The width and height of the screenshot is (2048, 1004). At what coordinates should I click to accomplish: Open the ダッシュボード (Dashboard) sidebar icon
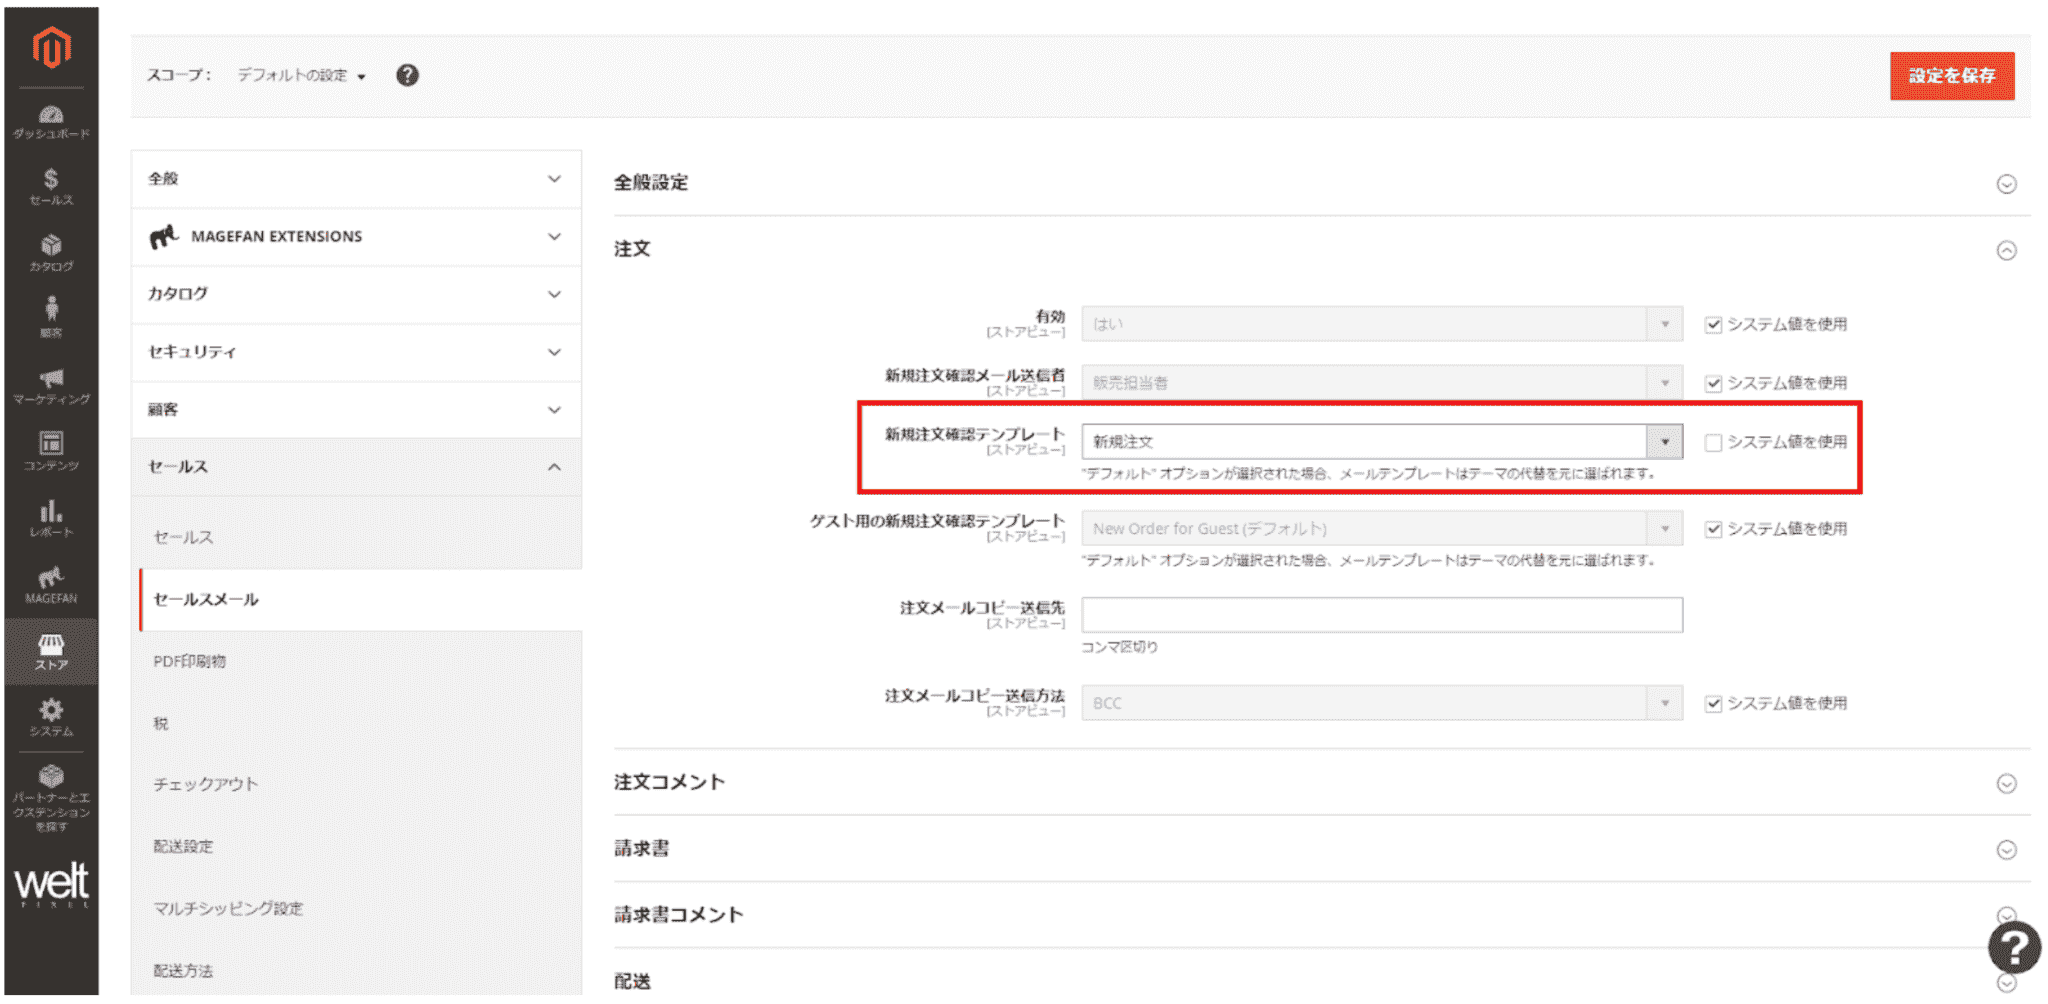click(51, 119)
